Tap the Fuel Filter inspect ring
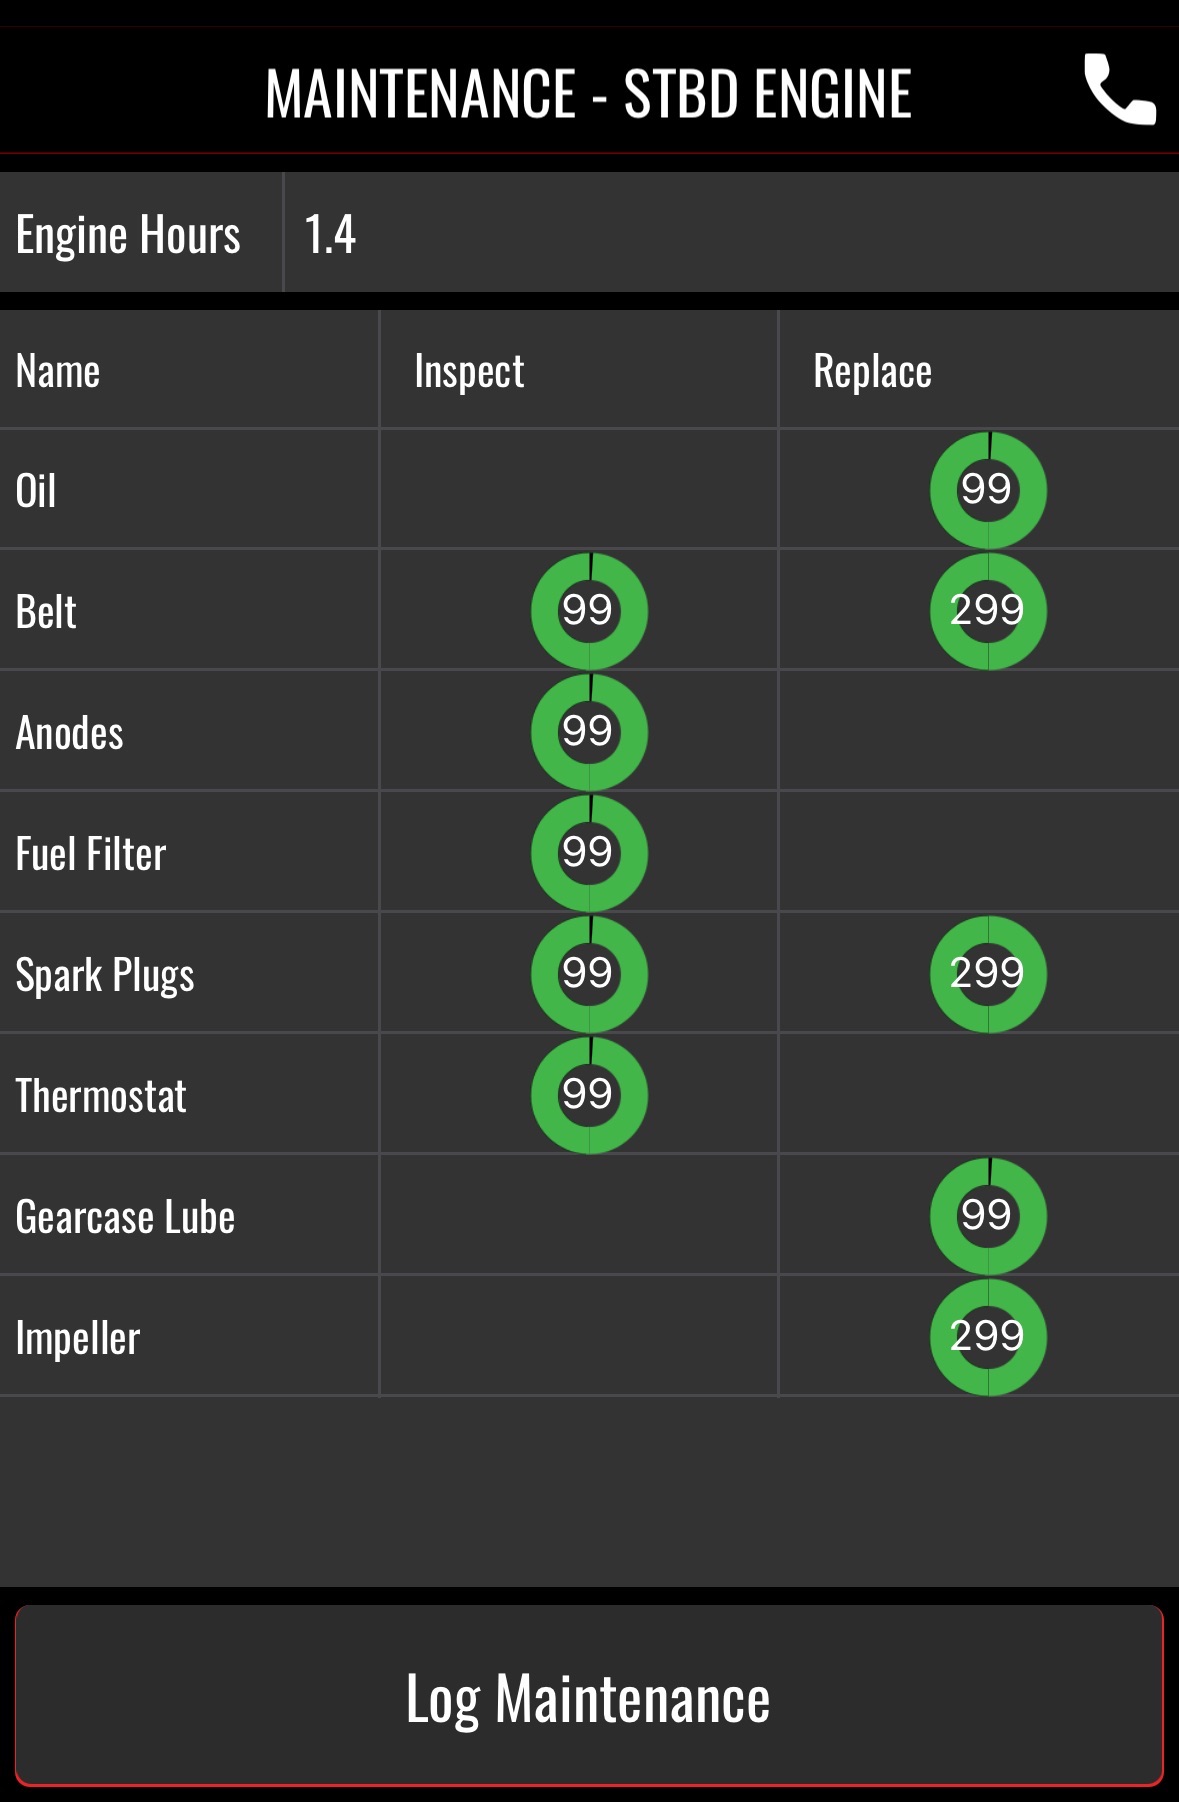This screenshot has width=1179, height=1802. tap(589, 853)
